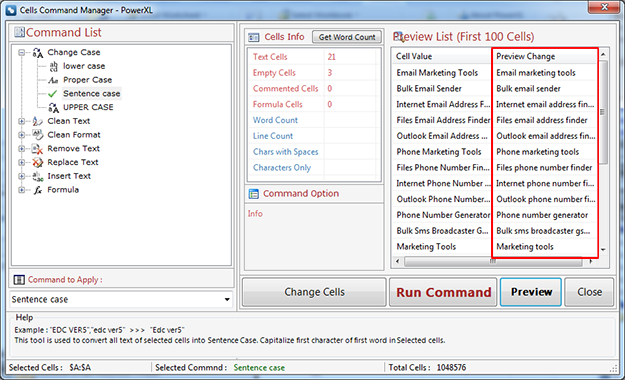Viewport: 625px width, 380px height.
Task: Click the green checkmark beside Sentence case
Action: pyautogui.click(x=53, y=94)
